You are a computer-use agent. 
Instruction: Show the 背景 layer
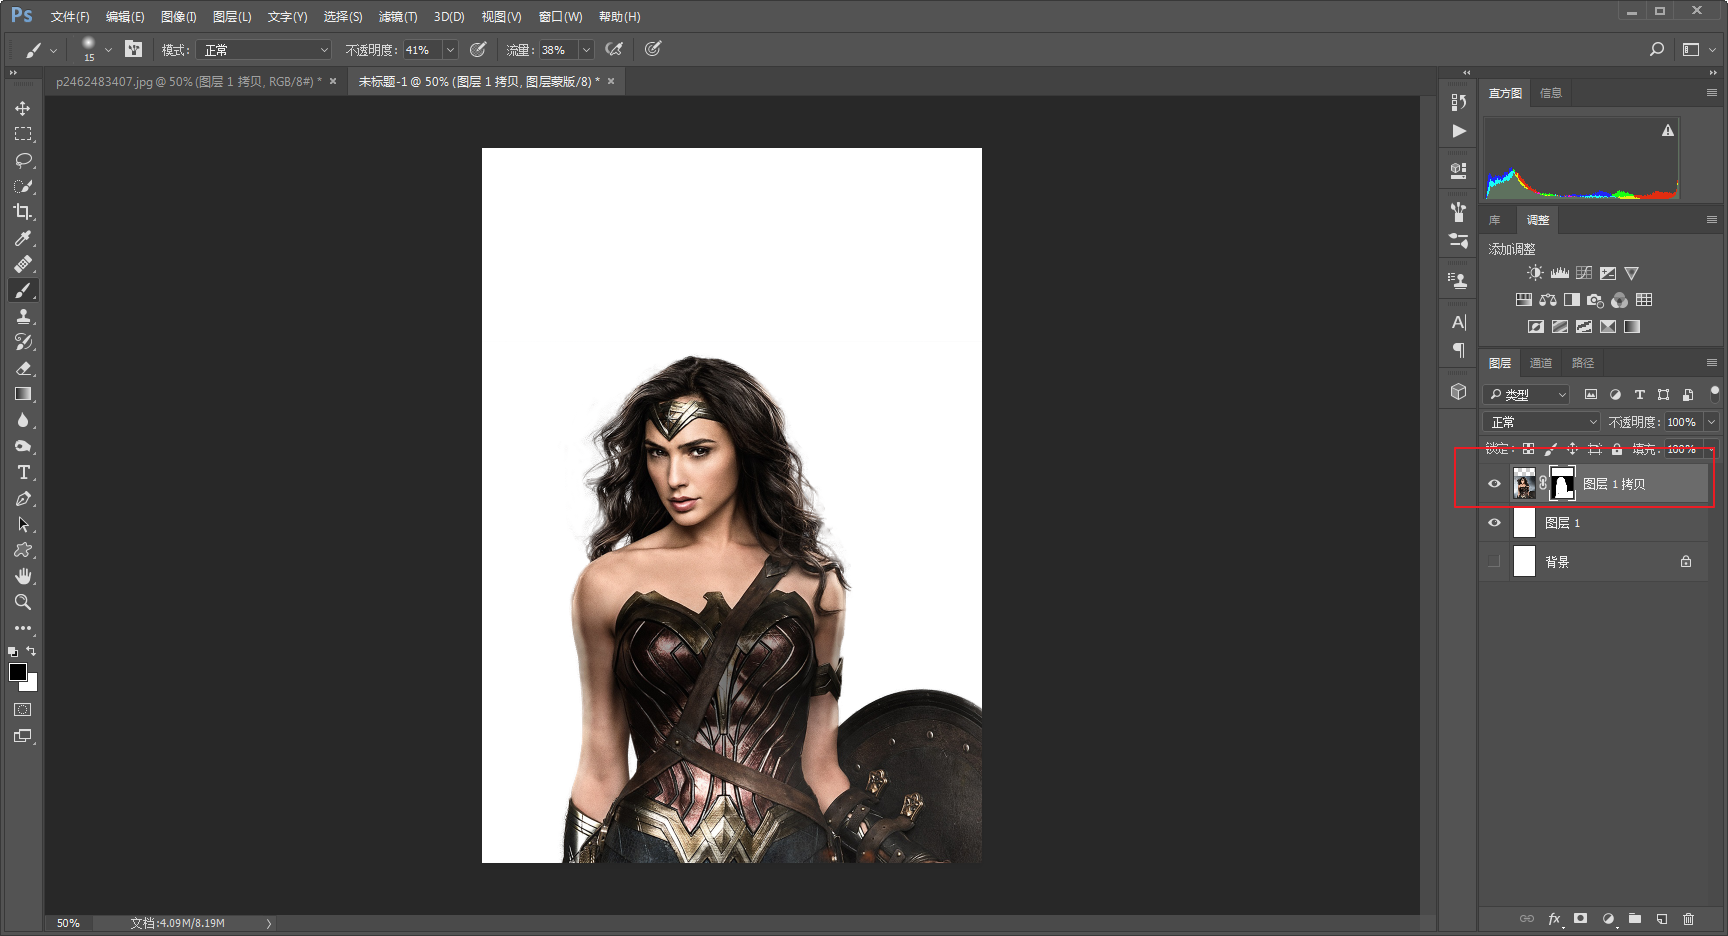pyautogui.click(x=1494, y=561)
